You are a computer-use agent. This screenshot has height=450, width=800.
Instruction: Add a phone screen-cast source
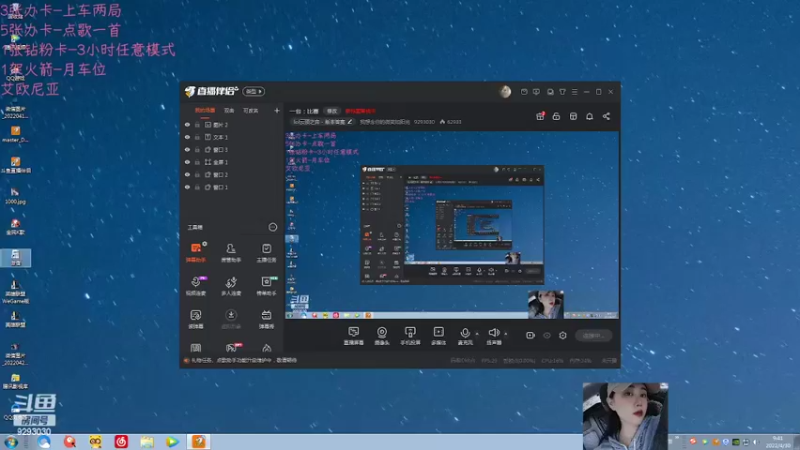[x=410, y=336]
